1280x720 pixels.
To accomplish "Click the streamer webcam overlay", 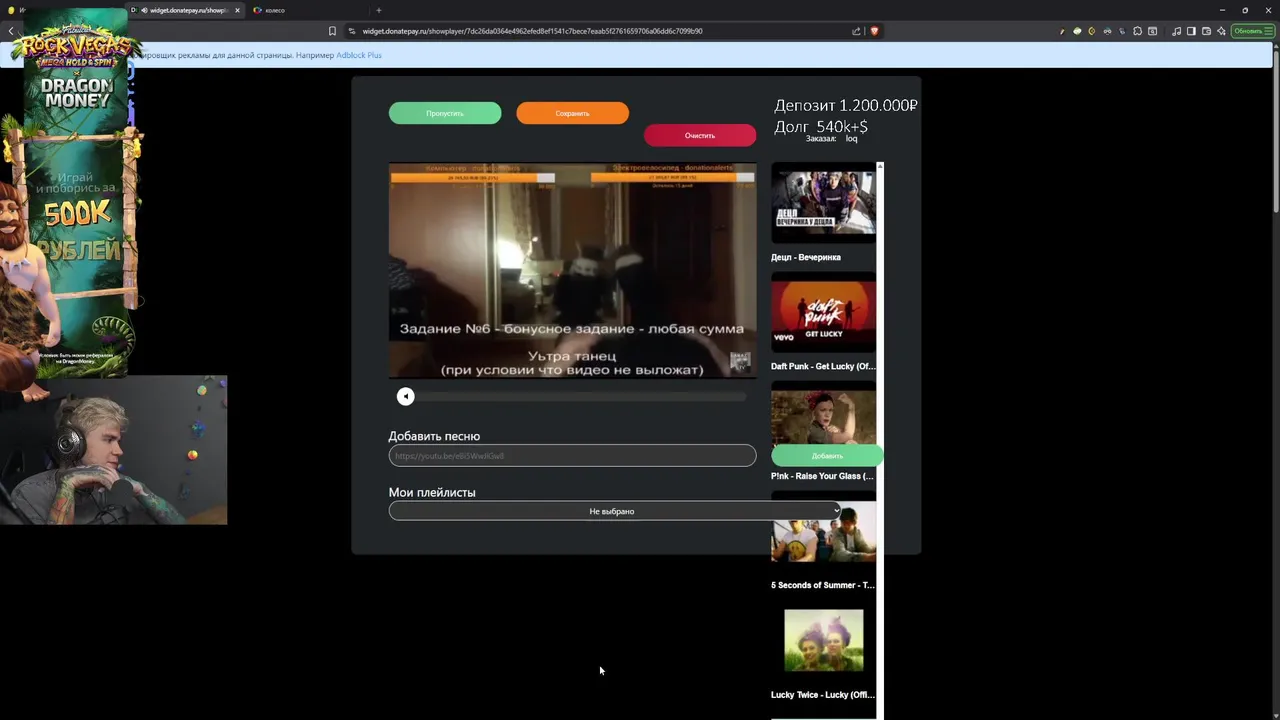I will (113, 450).
